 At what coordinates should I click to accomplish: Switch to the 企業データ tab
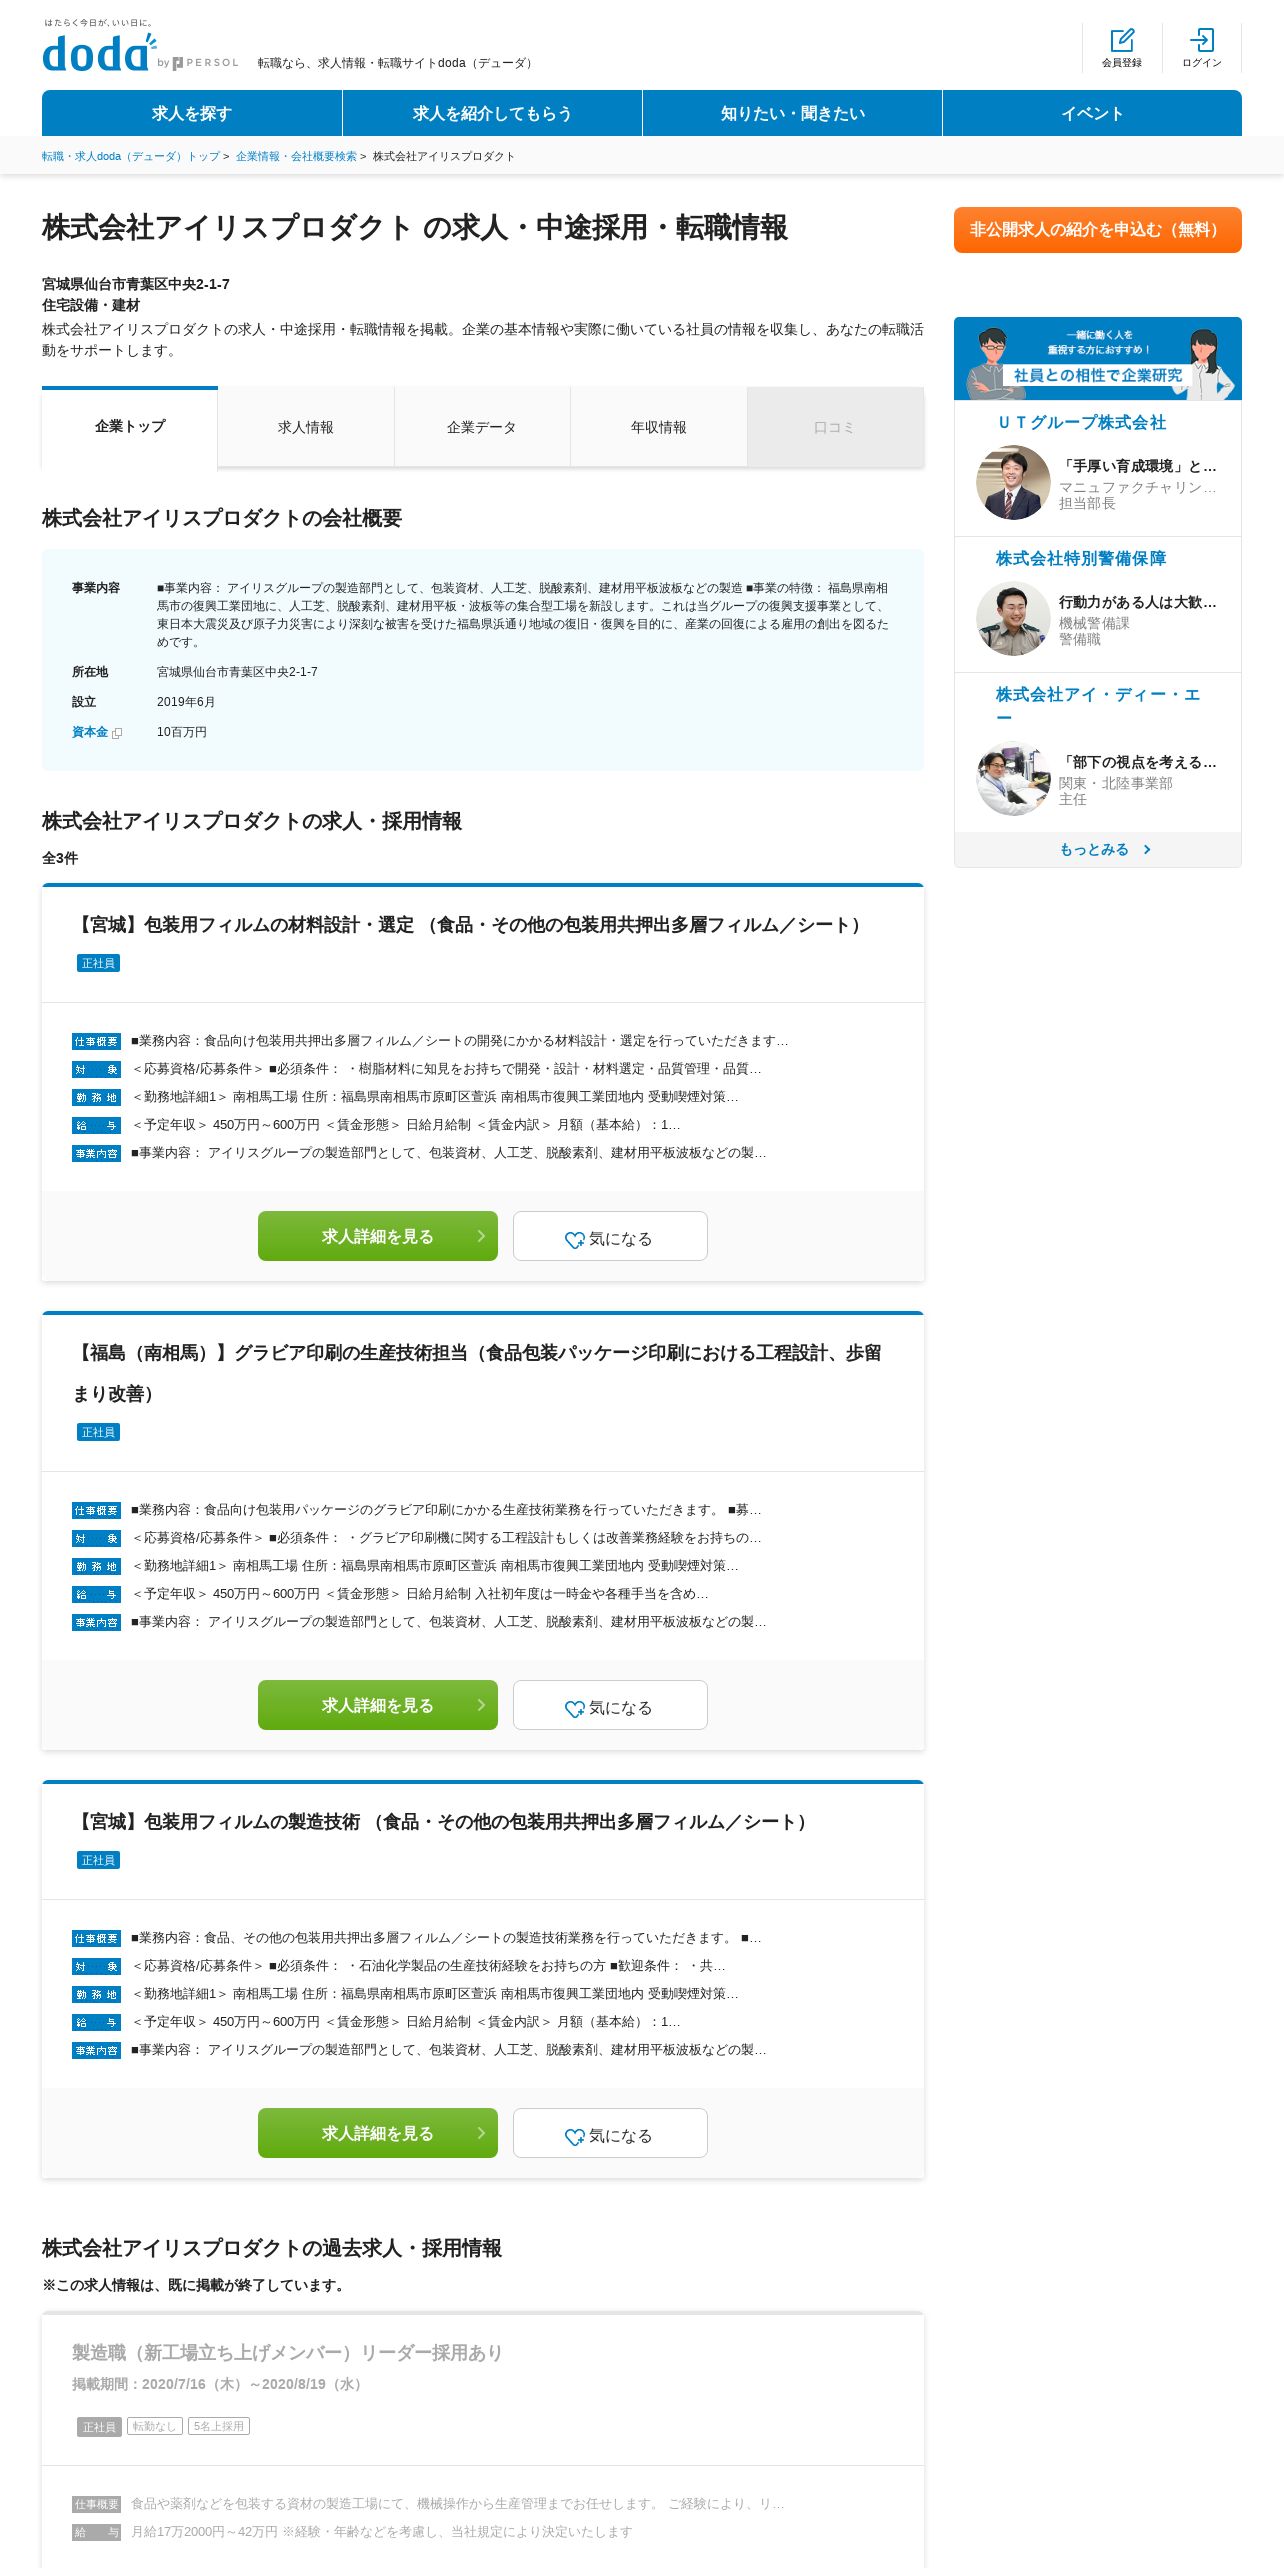pyautogui.click(x=482, y=427)
